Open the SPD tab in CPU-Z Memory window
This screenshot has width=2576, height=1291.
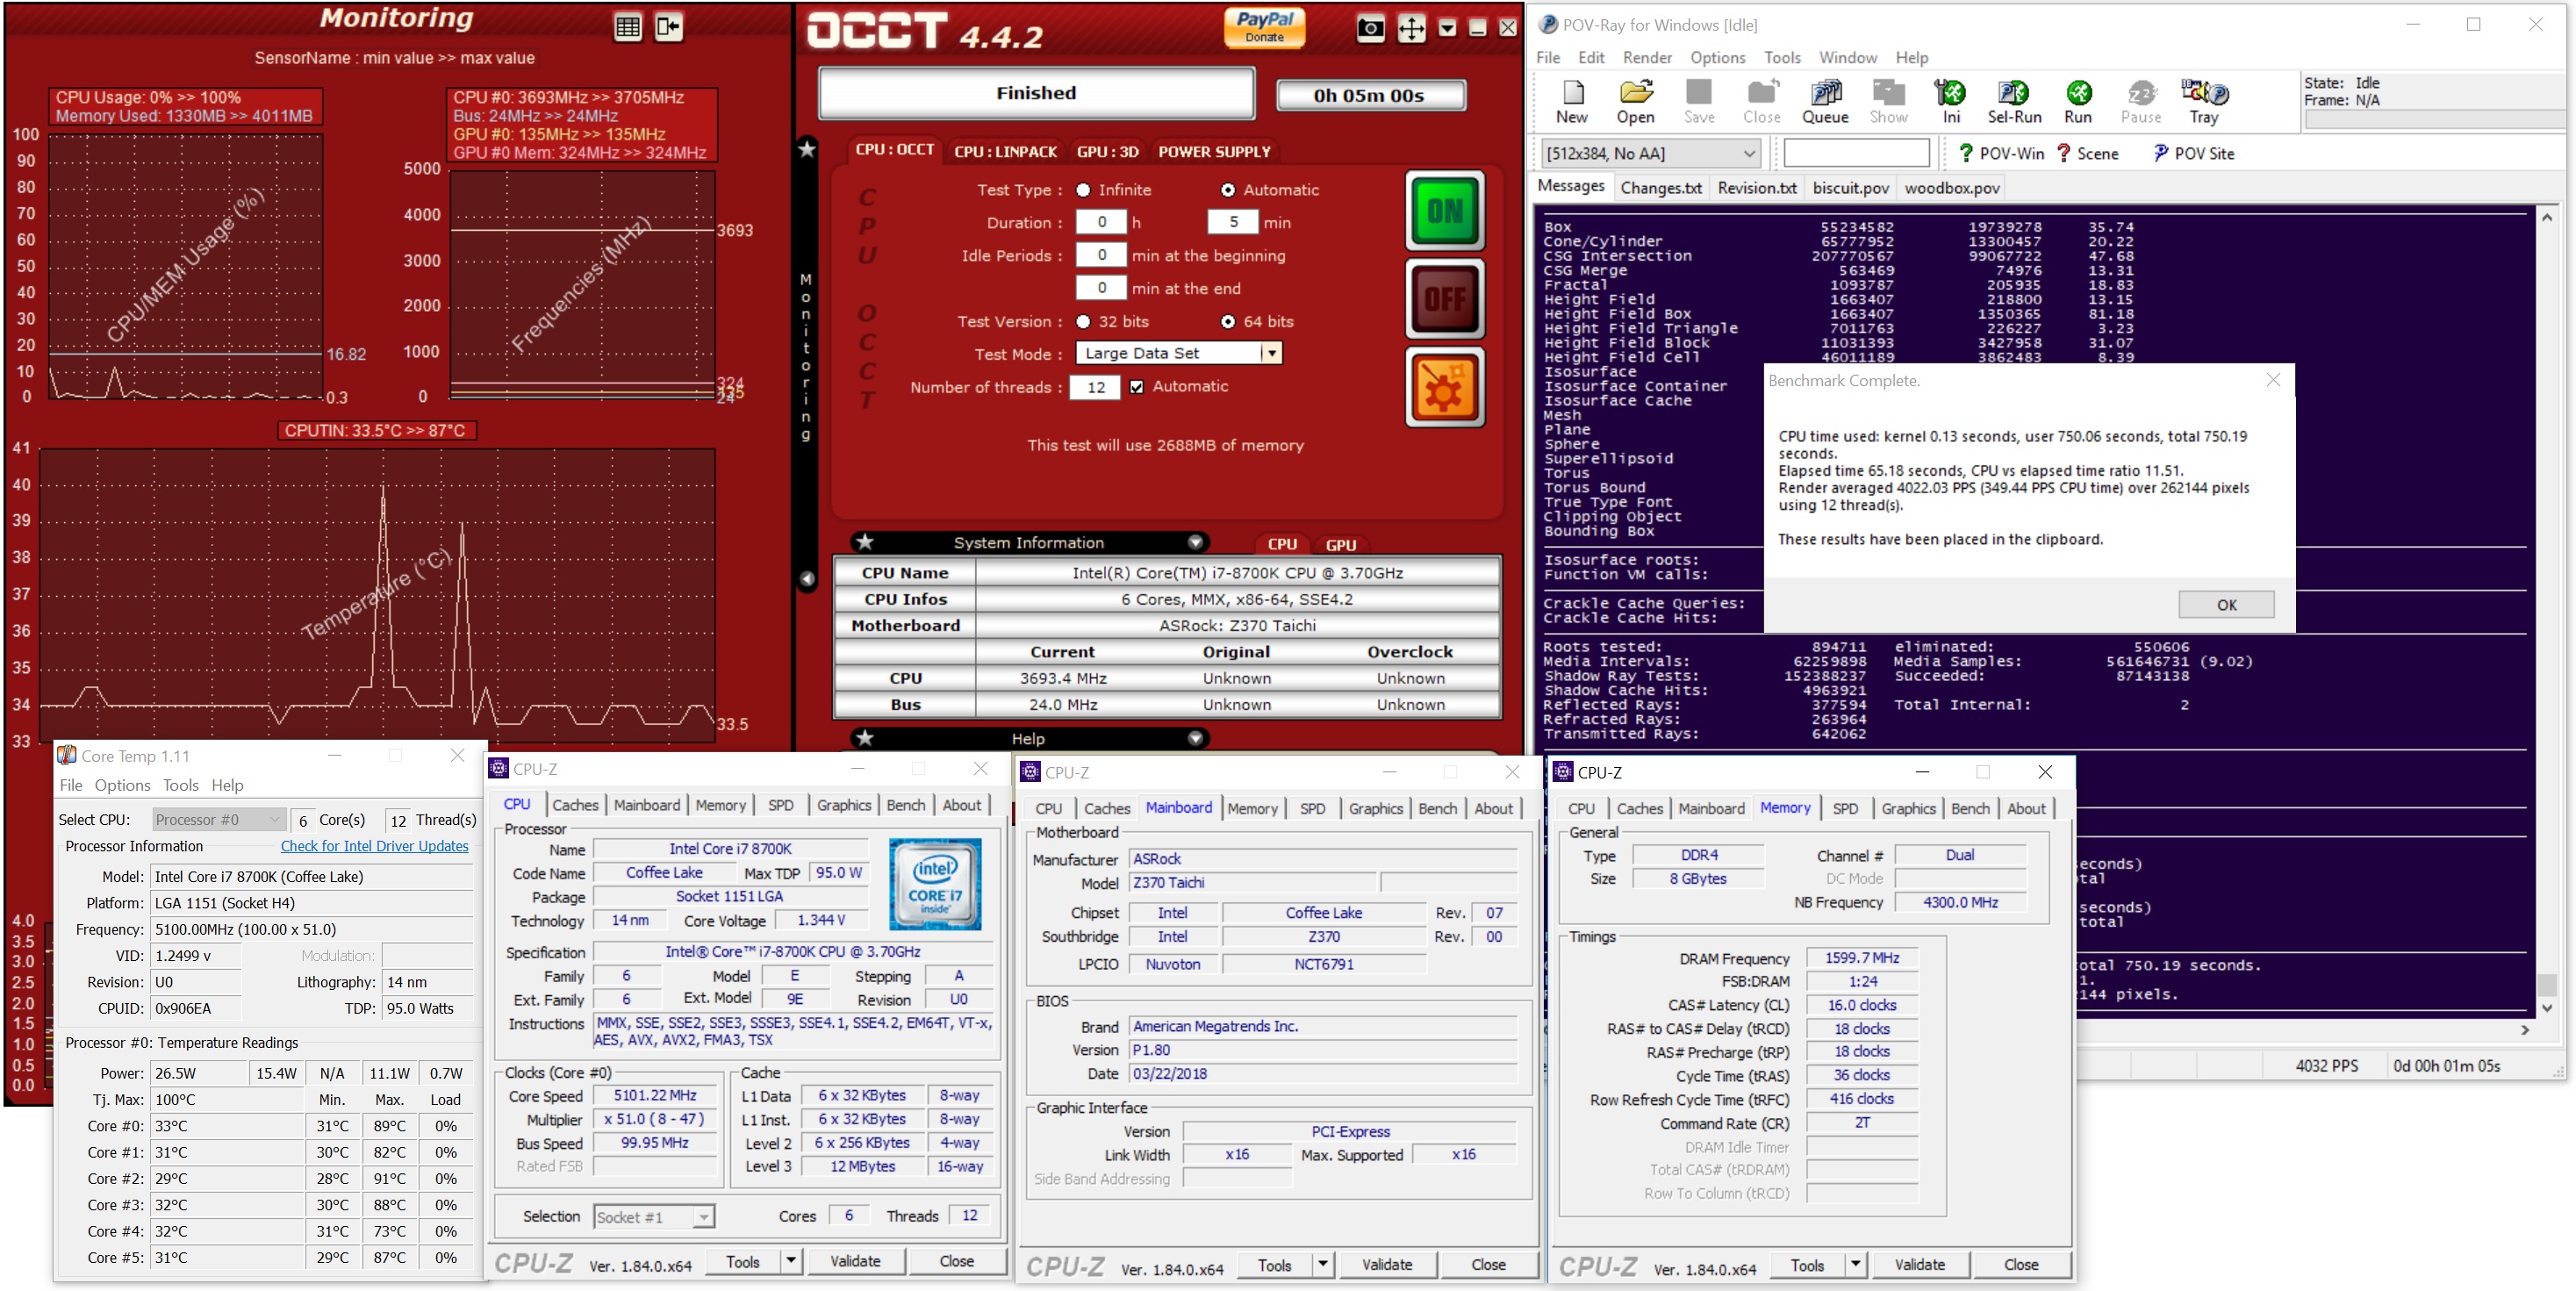point(1845,808)
